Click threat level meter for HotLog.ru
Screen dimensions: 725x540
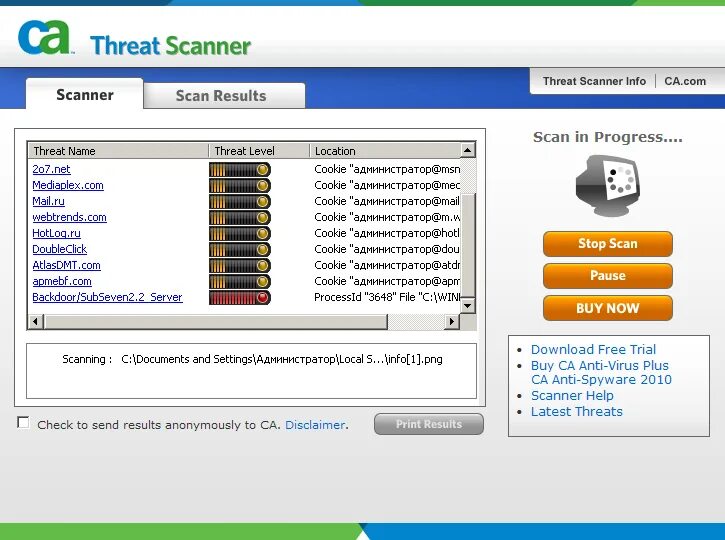pos(240,233)
